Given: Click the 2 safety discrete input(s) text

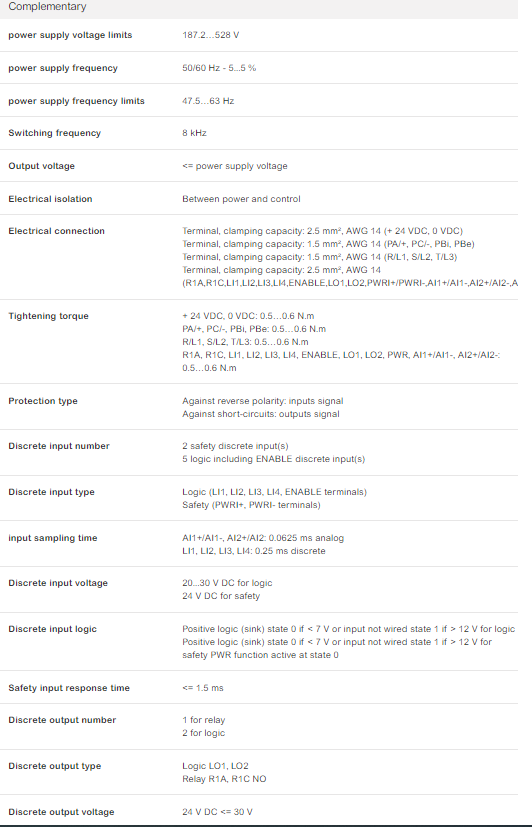Looking at the screenshot, I should pyautogui.click(x=235, y=446).
